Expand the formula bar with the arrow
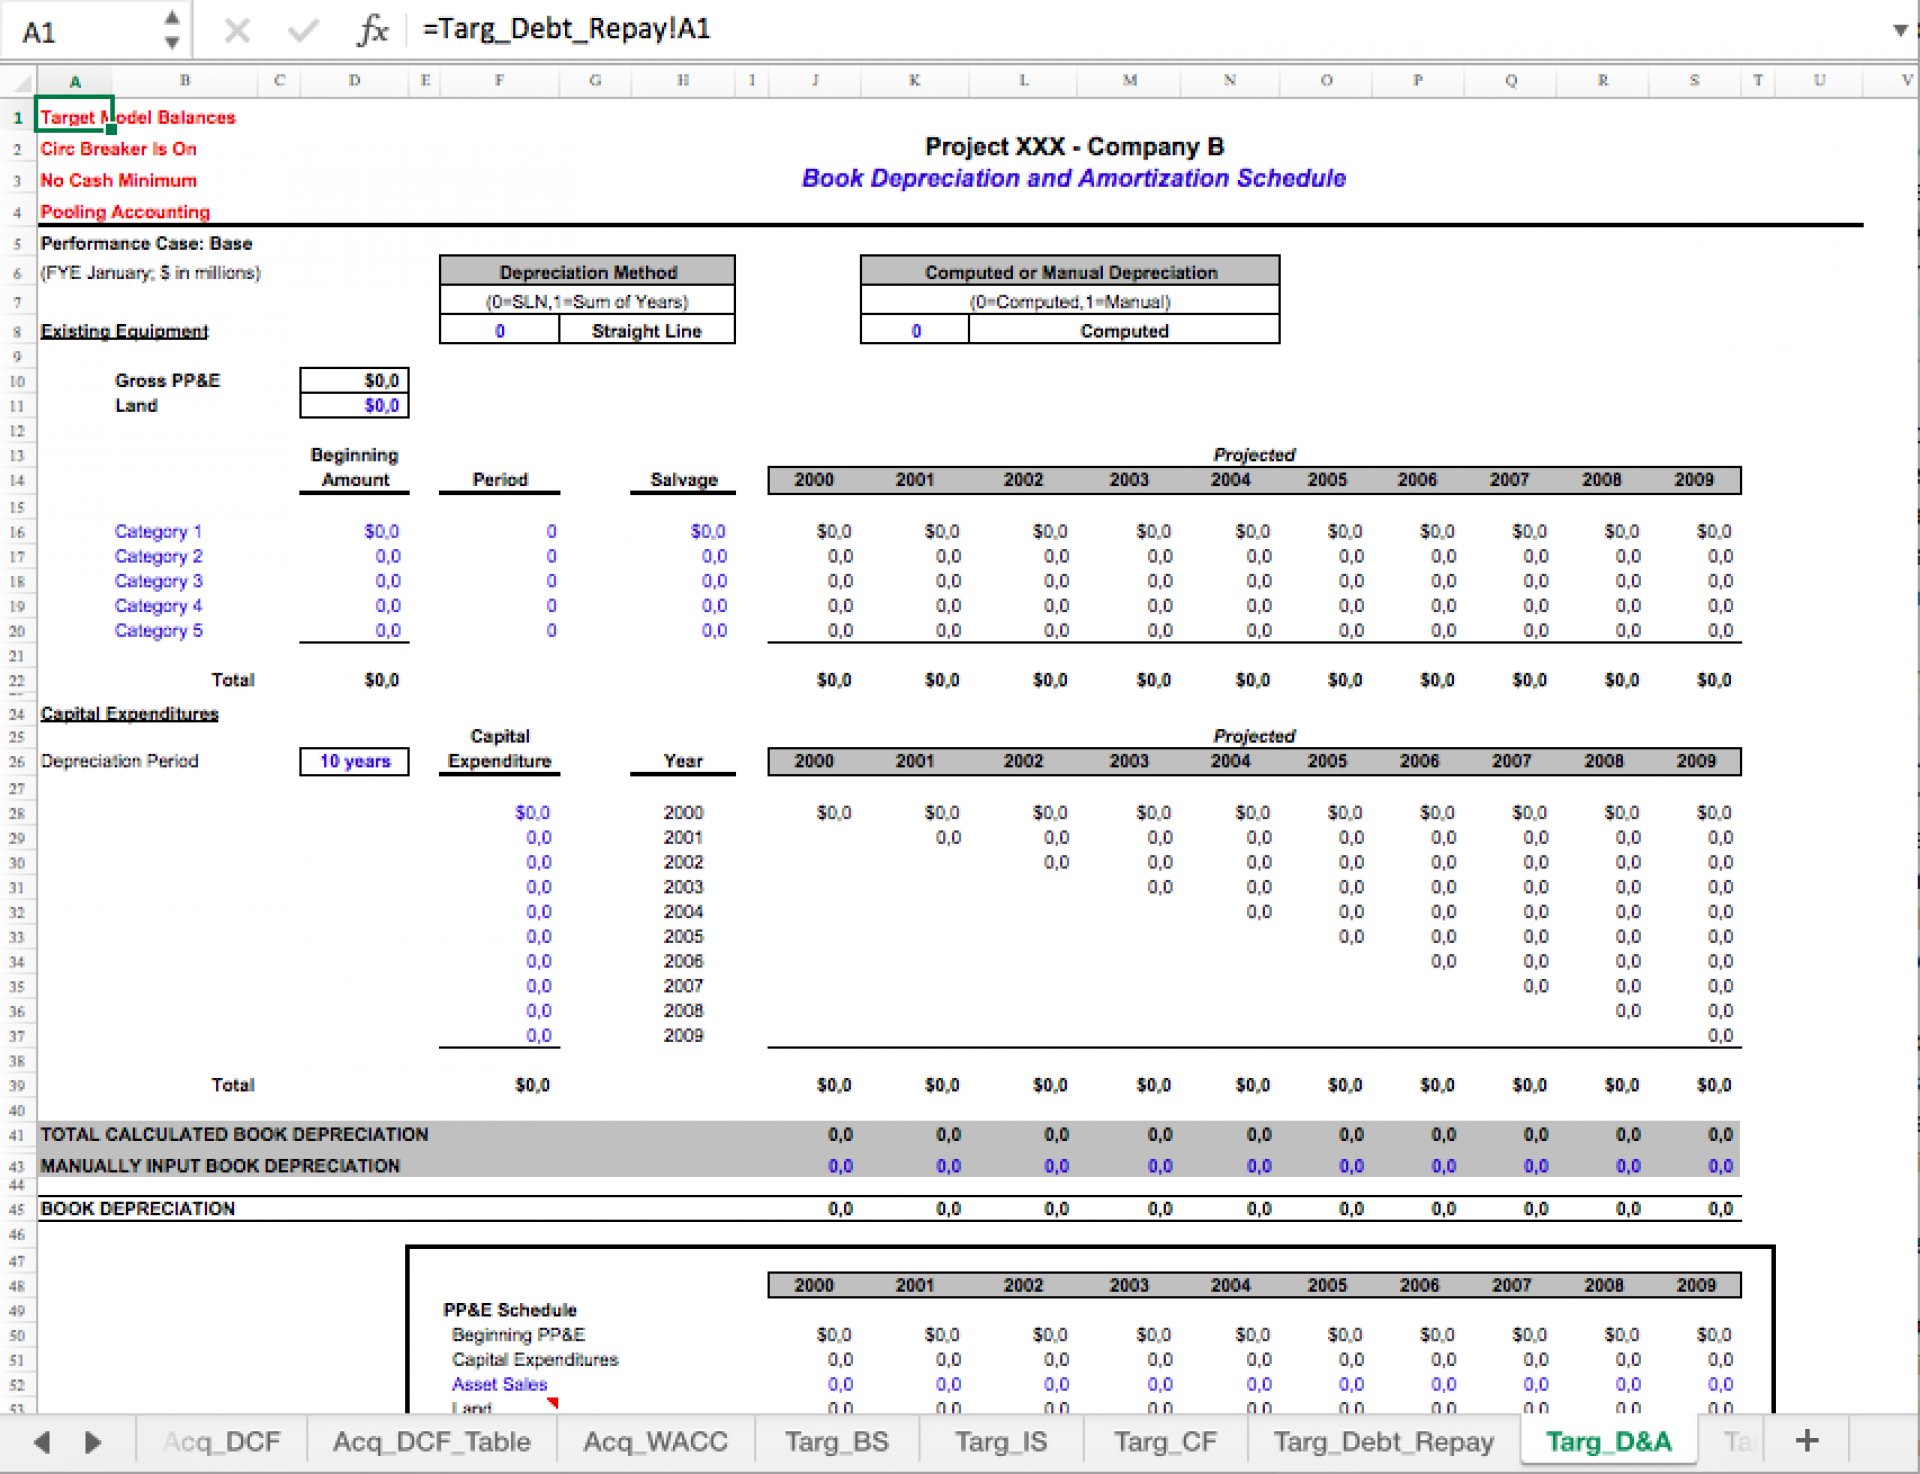The image size is (1920, 1474). click(1900, 30)
